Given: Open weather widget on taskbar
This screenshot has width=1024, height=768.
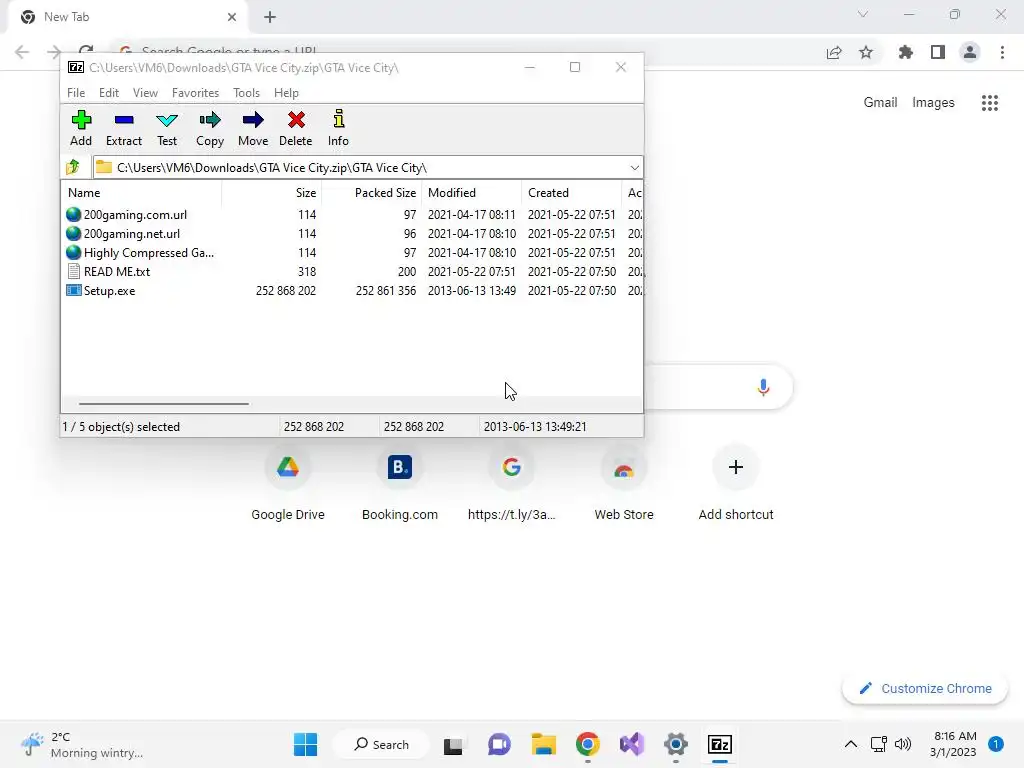Looking at the screenshot, I should [x=82, y=744].
